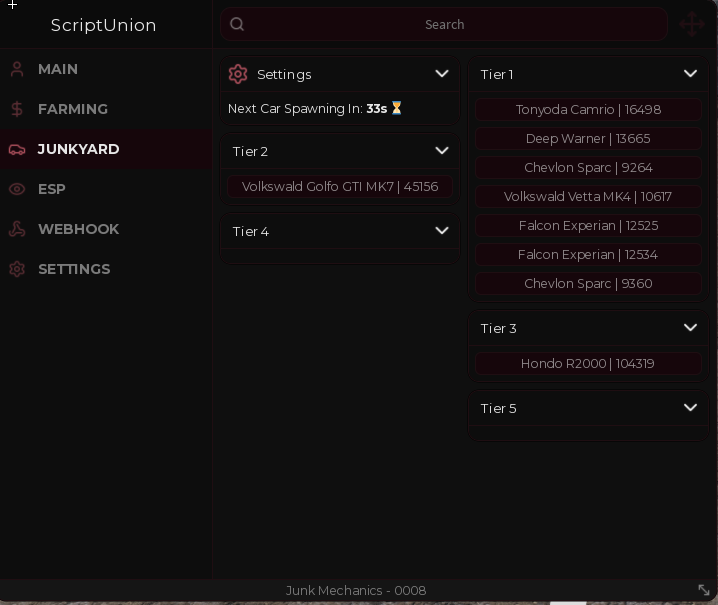This screenshot has width=718, height=605.
Task: Select Falcon Experian | 12525
Action: tap(588, 225)
